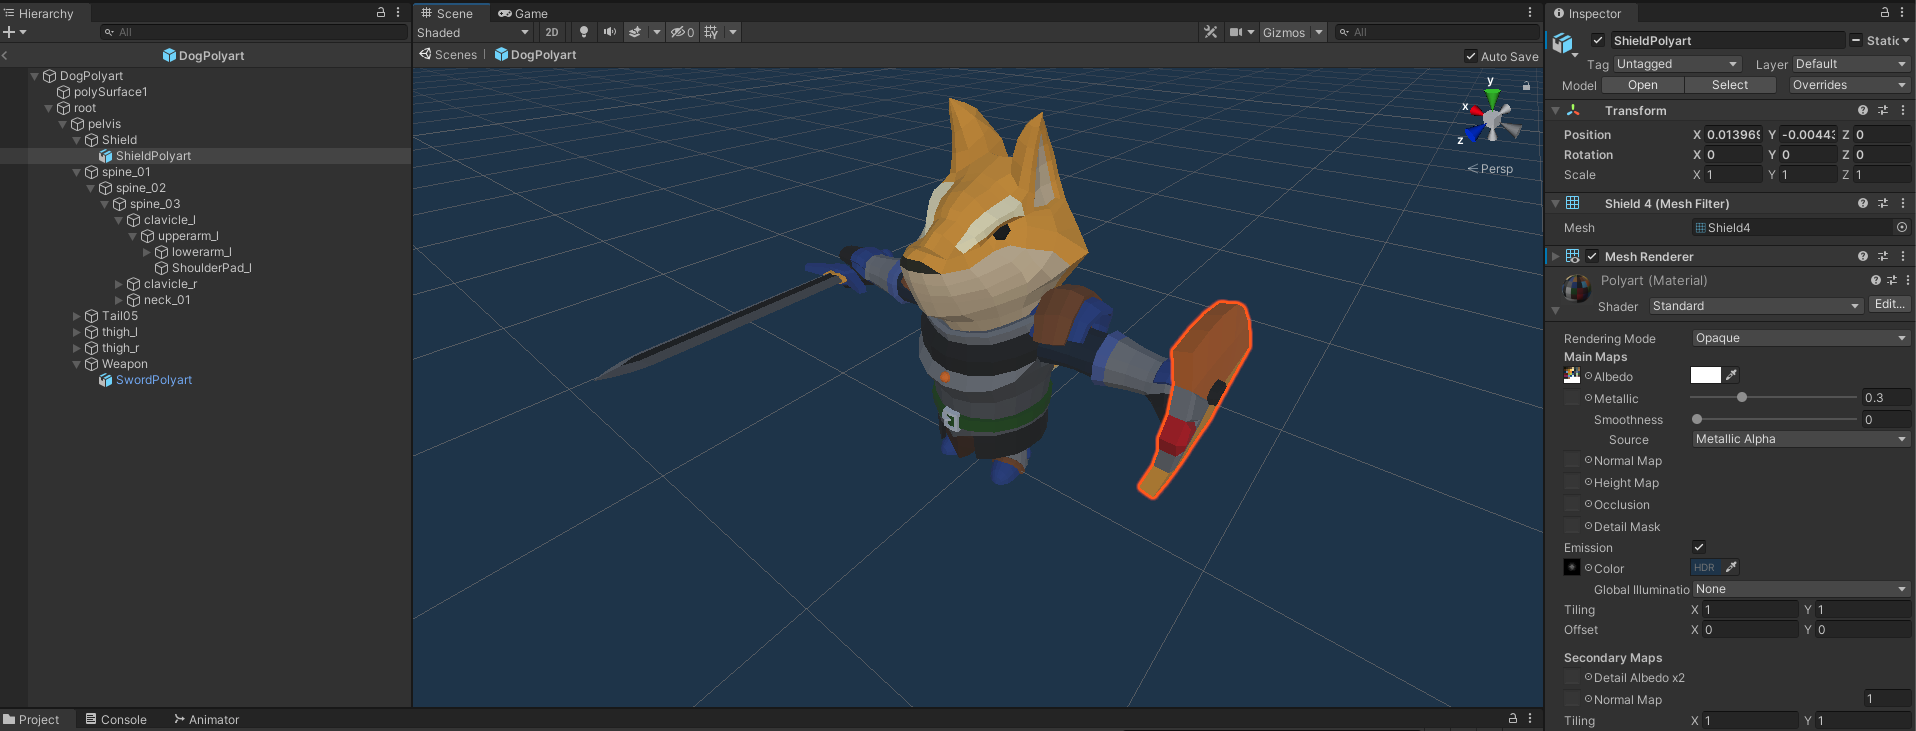
Task: Uncheck the Emission checkbox
Action: point(1698,547)
